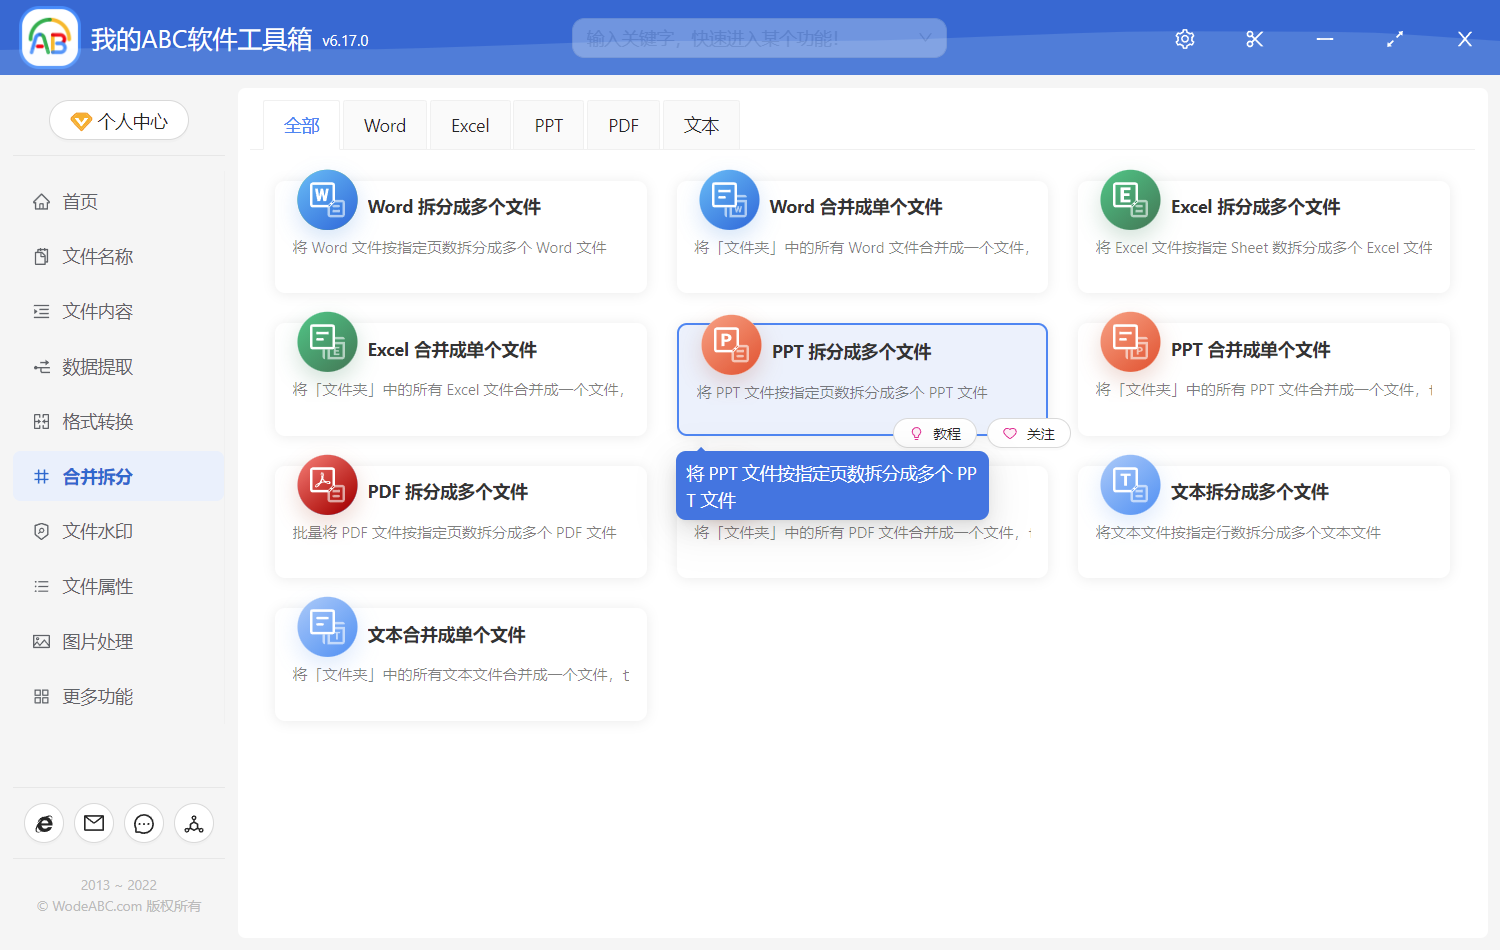The width and height of the screenshot is (1500, 950).
Task: Open the chat bubble icon in sidebar
Action: coord(144,823)
